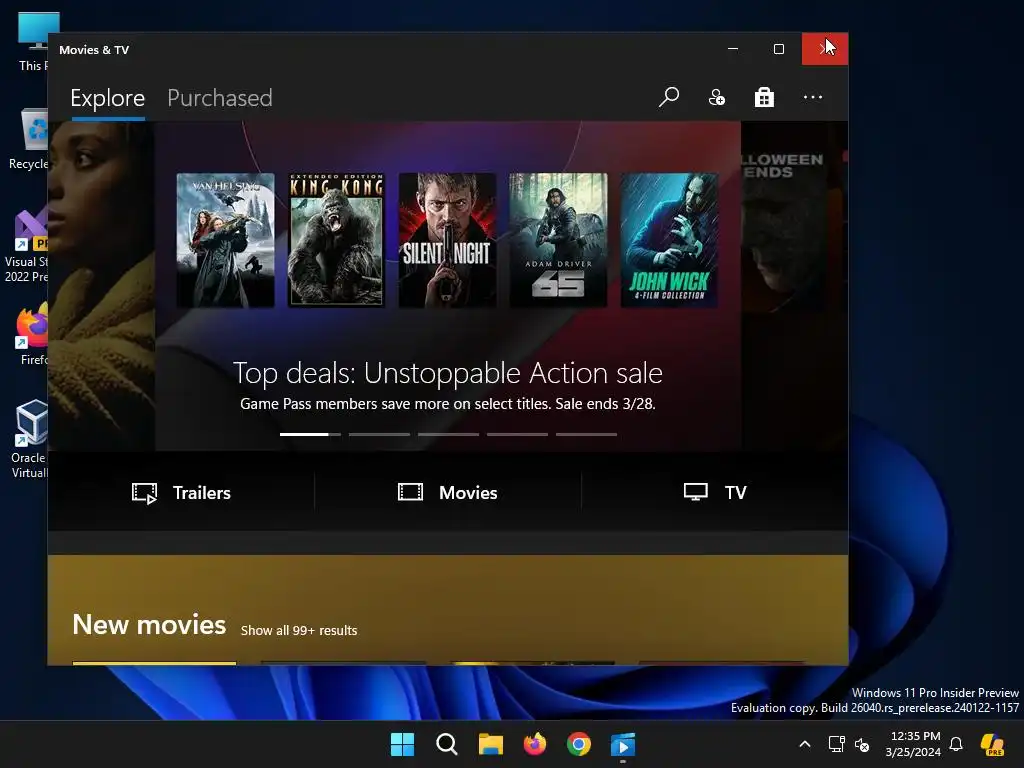Go to the third carousel slide indicator
The image size is (1024, 768).
coord(449,434)
